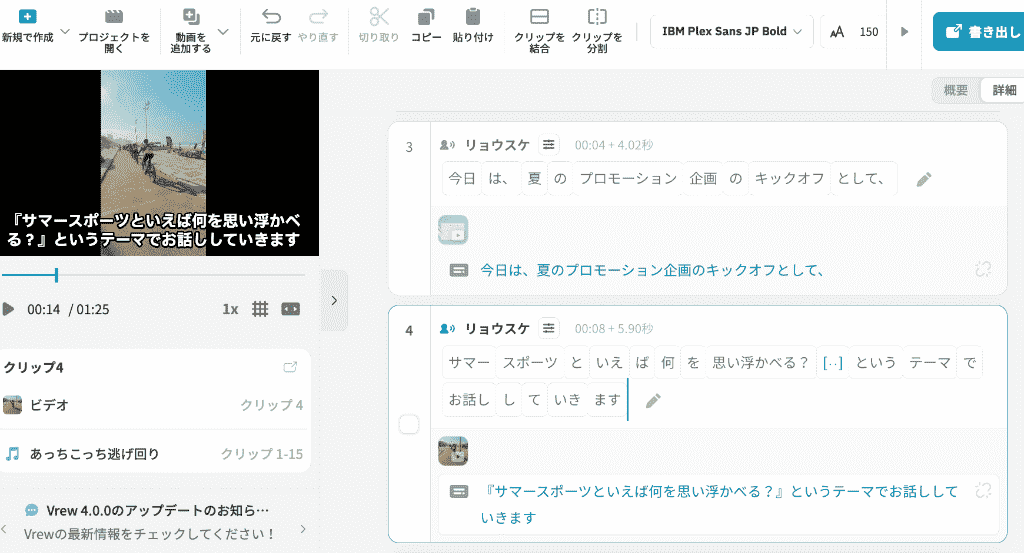The image size is (1024, 553).
Task: Open project with プロジェクトを開く icon
Action: [x=114, y=16]
